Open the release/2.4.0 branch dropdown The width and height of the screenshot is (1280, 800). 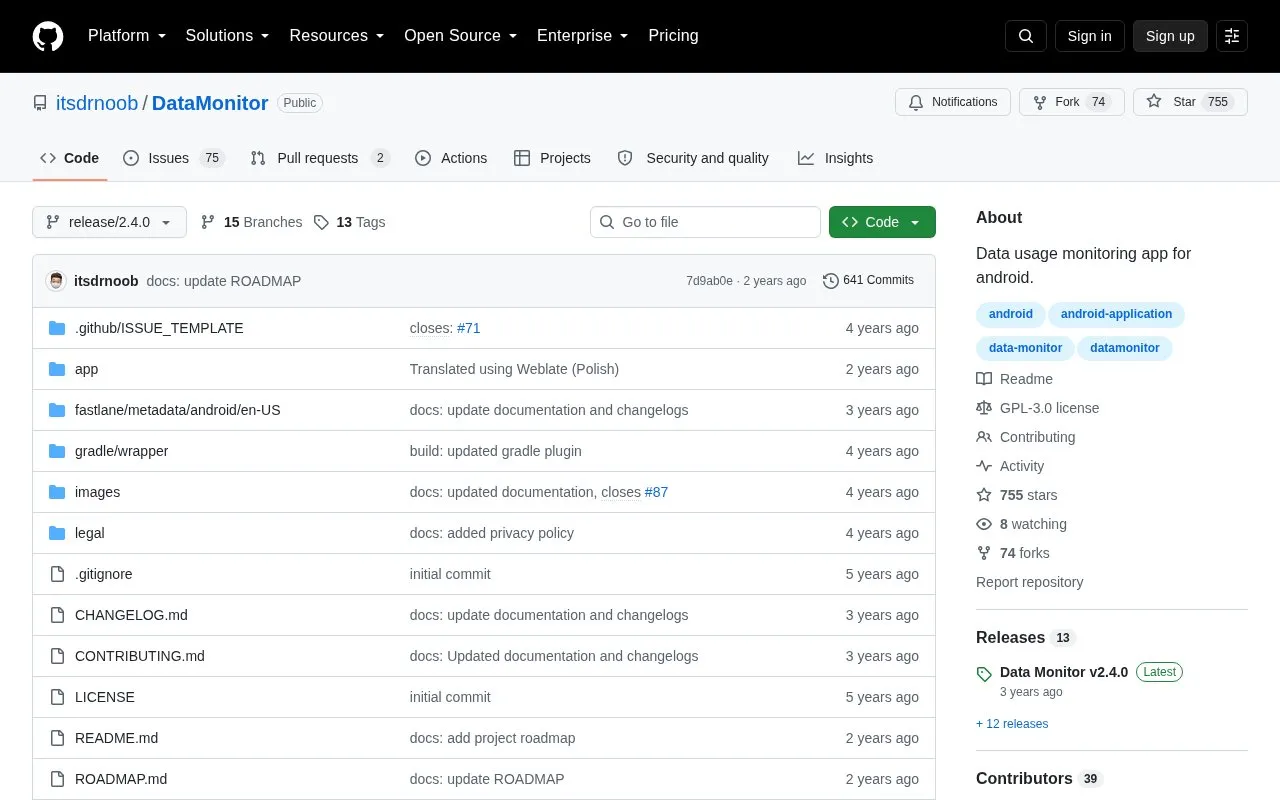pyautogui.click(x=110, y=222)
